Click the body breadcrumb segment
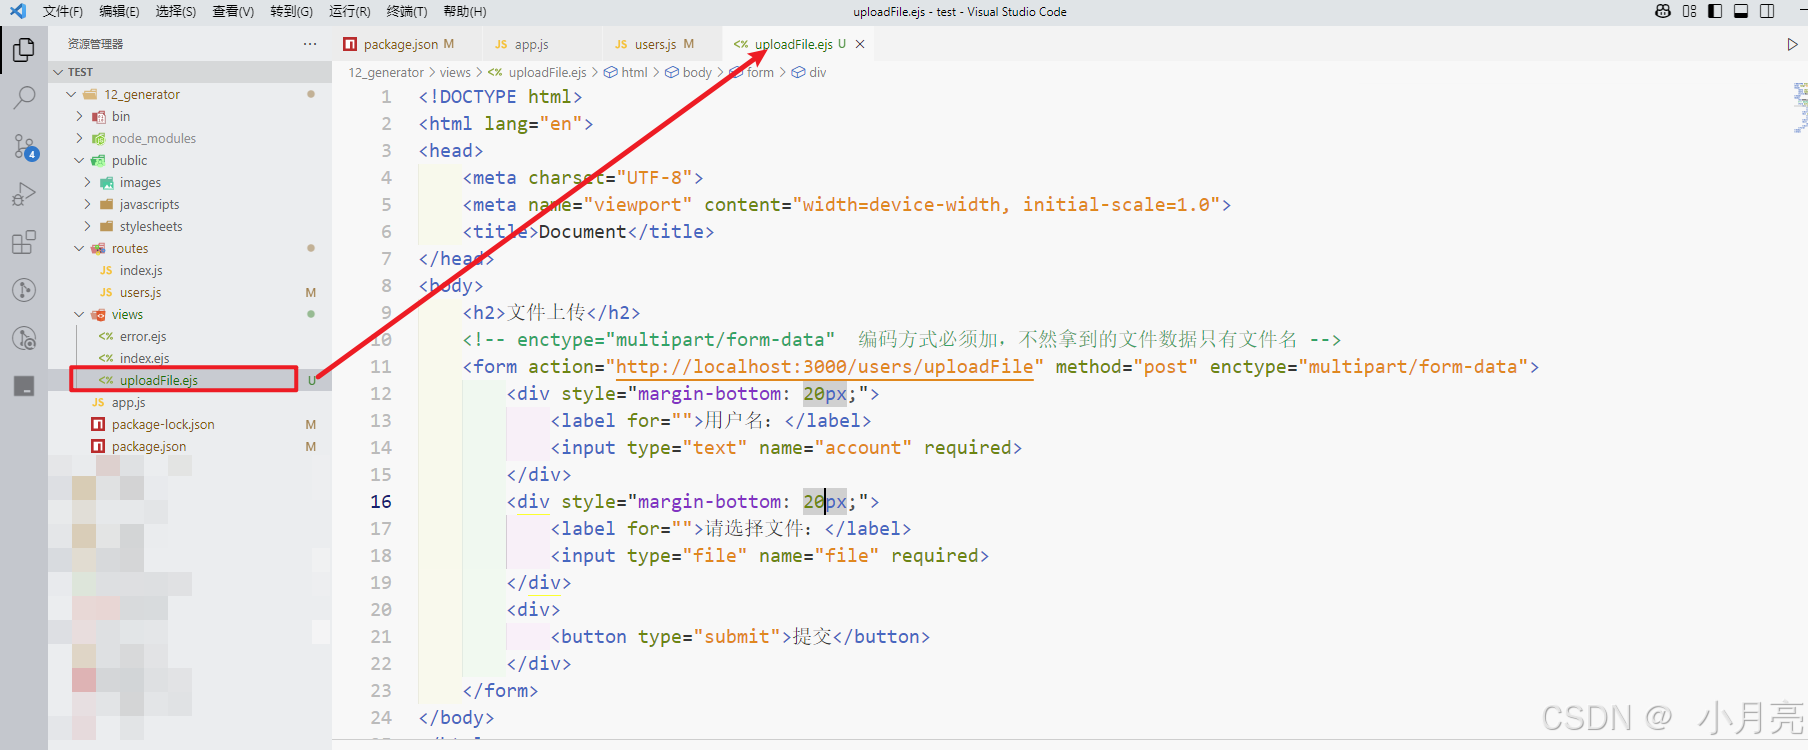 (x=697, y=73)
